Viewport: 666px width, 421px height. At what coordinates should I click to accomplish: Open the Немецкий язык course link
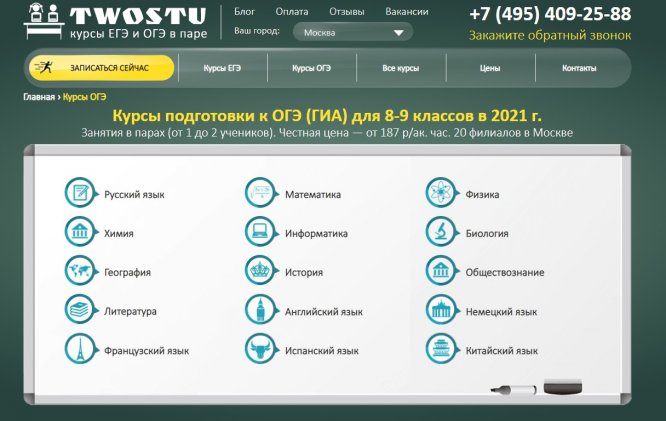coord(502,312)
